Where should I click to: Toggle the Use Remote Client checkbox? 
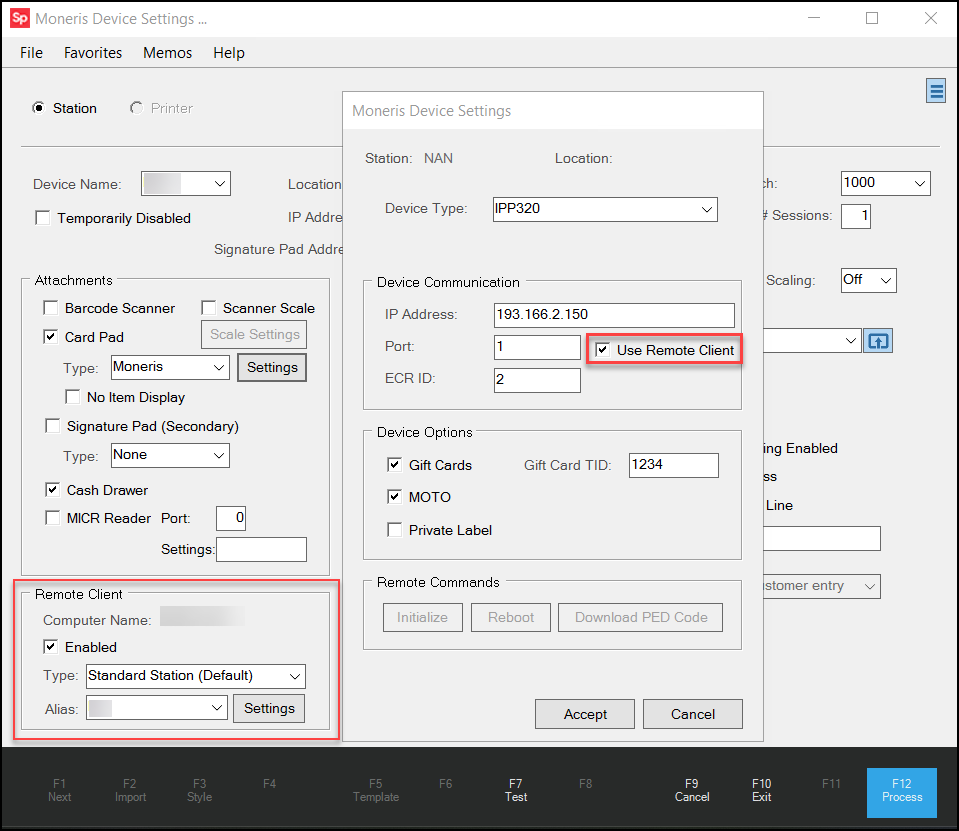[x=602, y=350]
